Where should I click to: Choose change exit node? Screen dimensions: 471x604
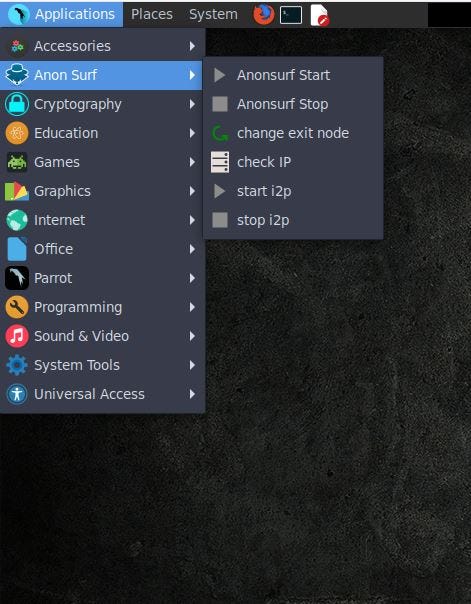[x=293, y=133]
